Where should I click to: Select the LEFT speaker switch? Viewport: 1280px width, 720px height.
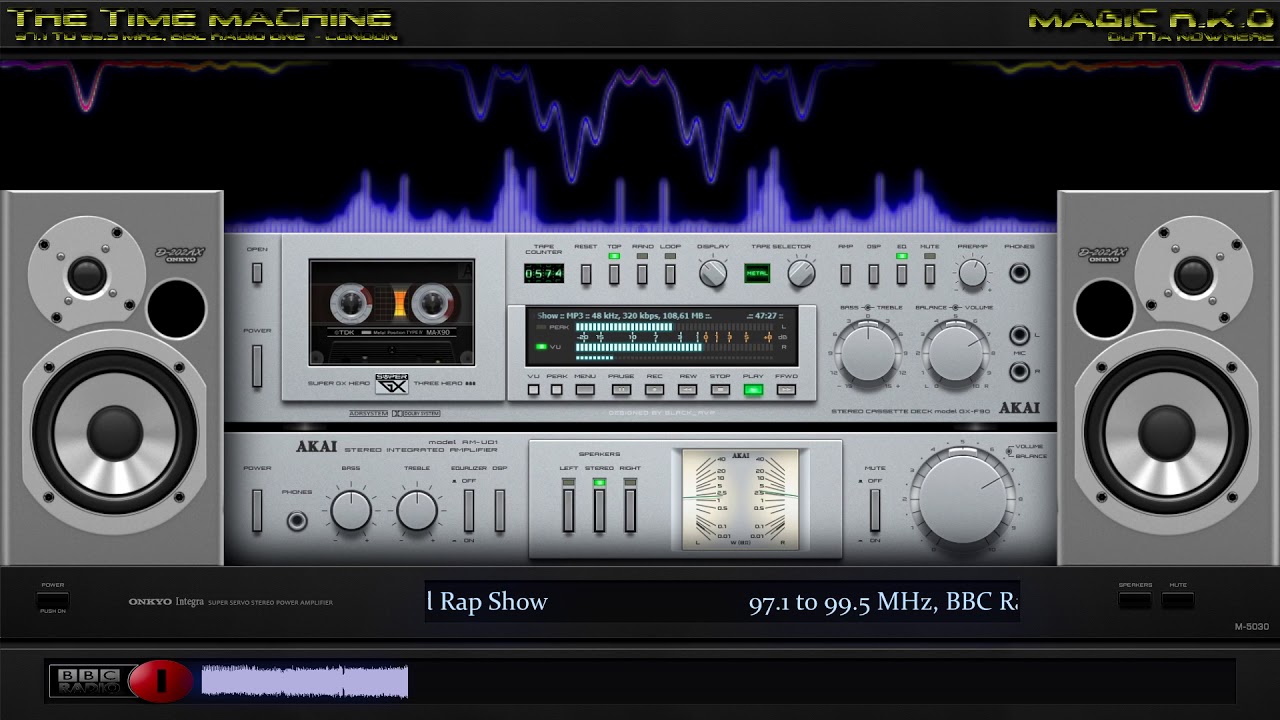(x=569, y=510)
